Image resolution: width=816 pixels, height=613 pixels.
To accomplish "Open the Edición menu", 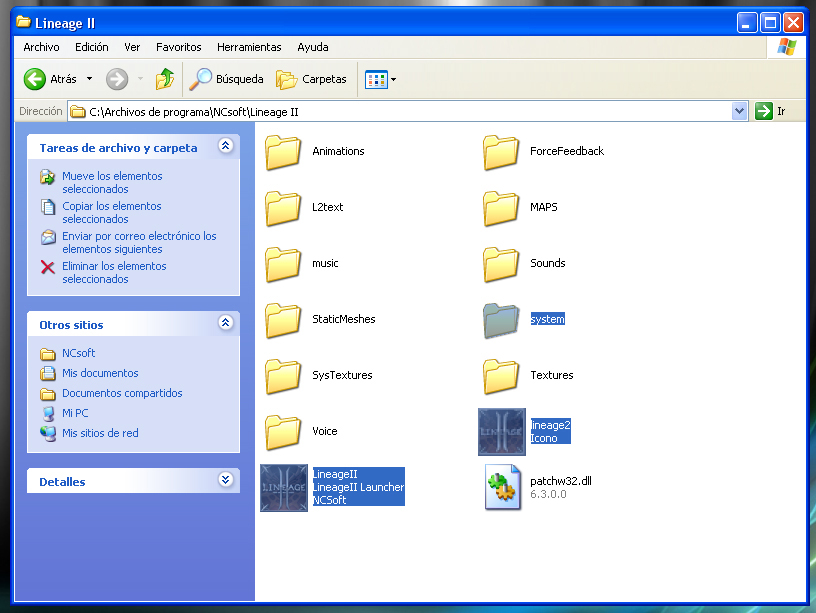I will click(92, 47).
